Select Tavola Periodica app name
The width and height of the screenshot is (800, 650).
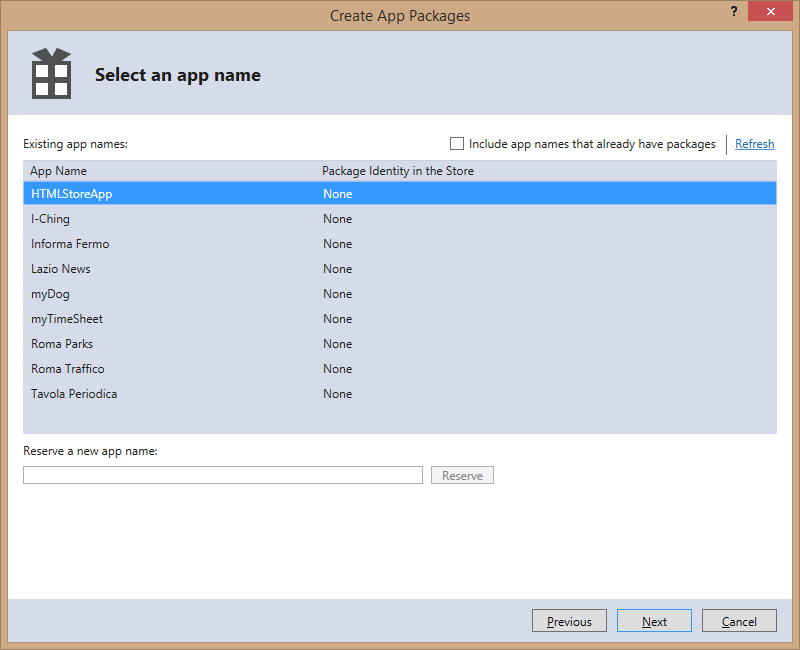point(74,394)
